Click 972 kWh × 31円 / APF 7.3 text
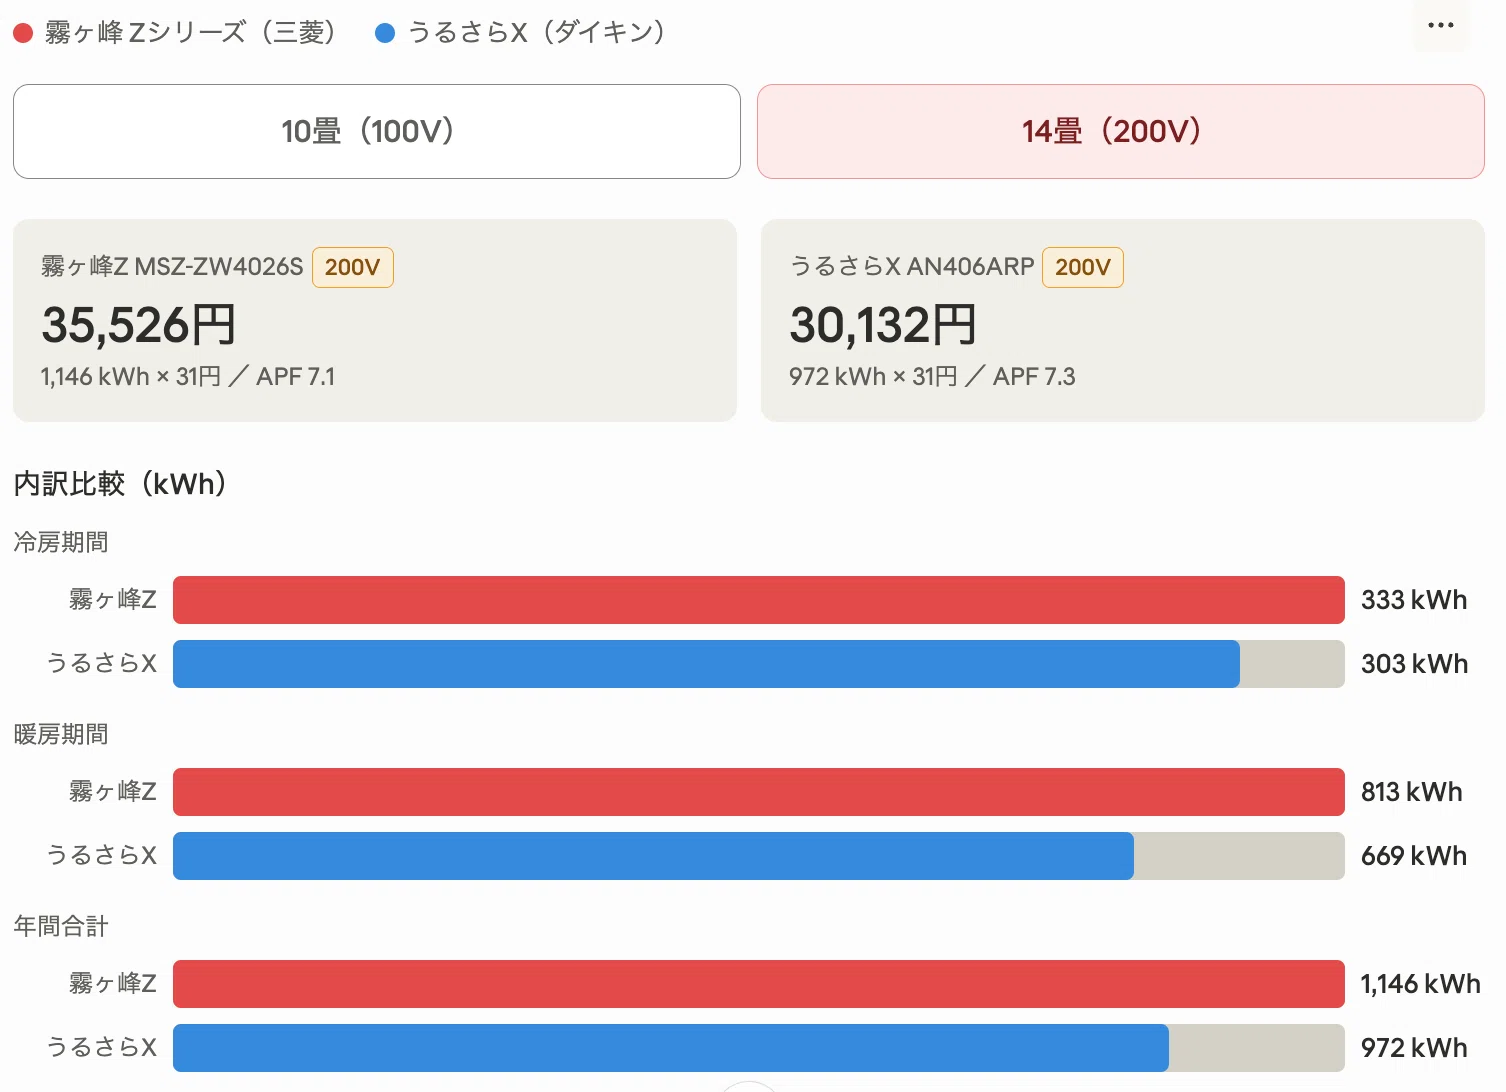Screen dimensions: 1506x1092 (x=932, y=377)
